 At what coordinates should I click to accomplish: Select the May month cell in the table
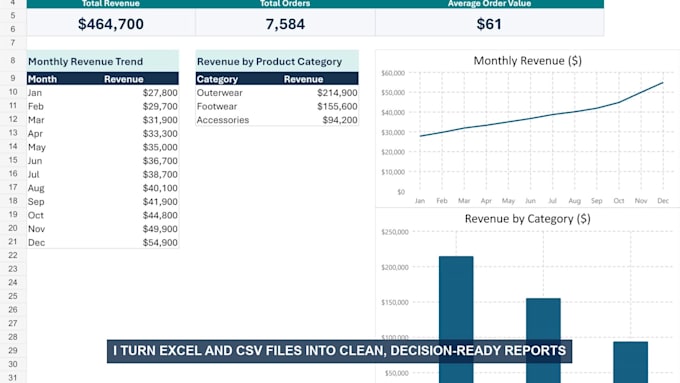coord(37,147)
